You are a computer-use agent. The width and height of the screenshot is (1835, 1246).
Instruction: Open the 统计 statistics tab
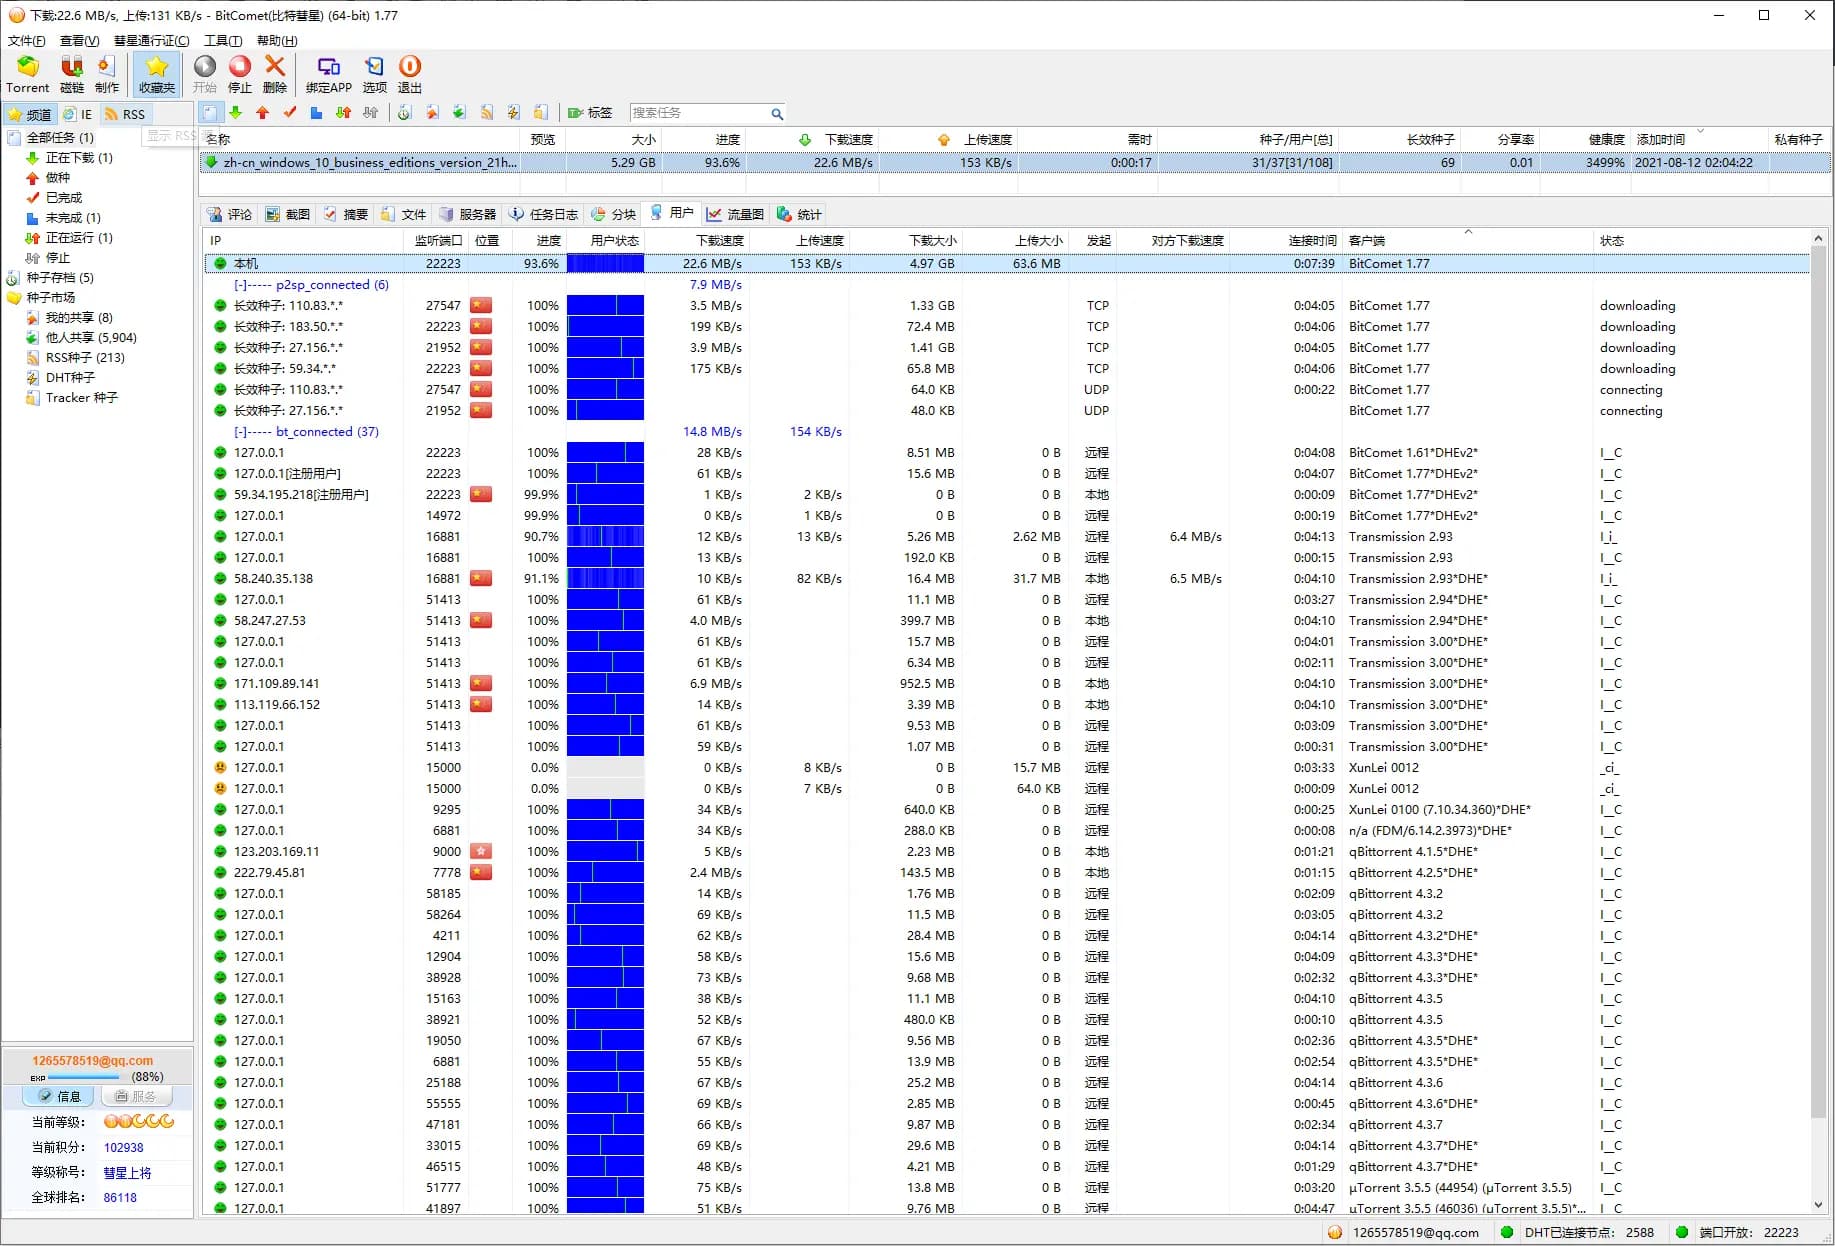click(799, 214)
